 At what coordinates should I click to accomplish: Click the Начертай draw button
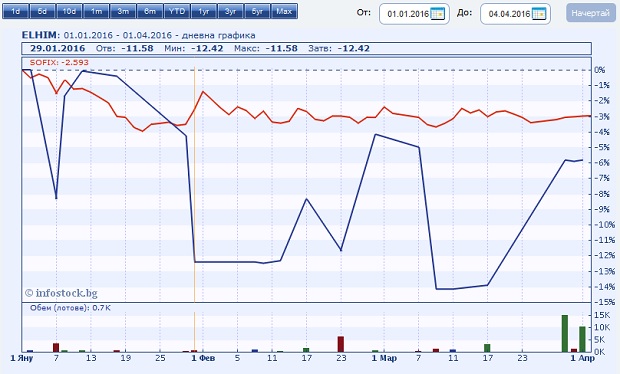click(591, 14)
